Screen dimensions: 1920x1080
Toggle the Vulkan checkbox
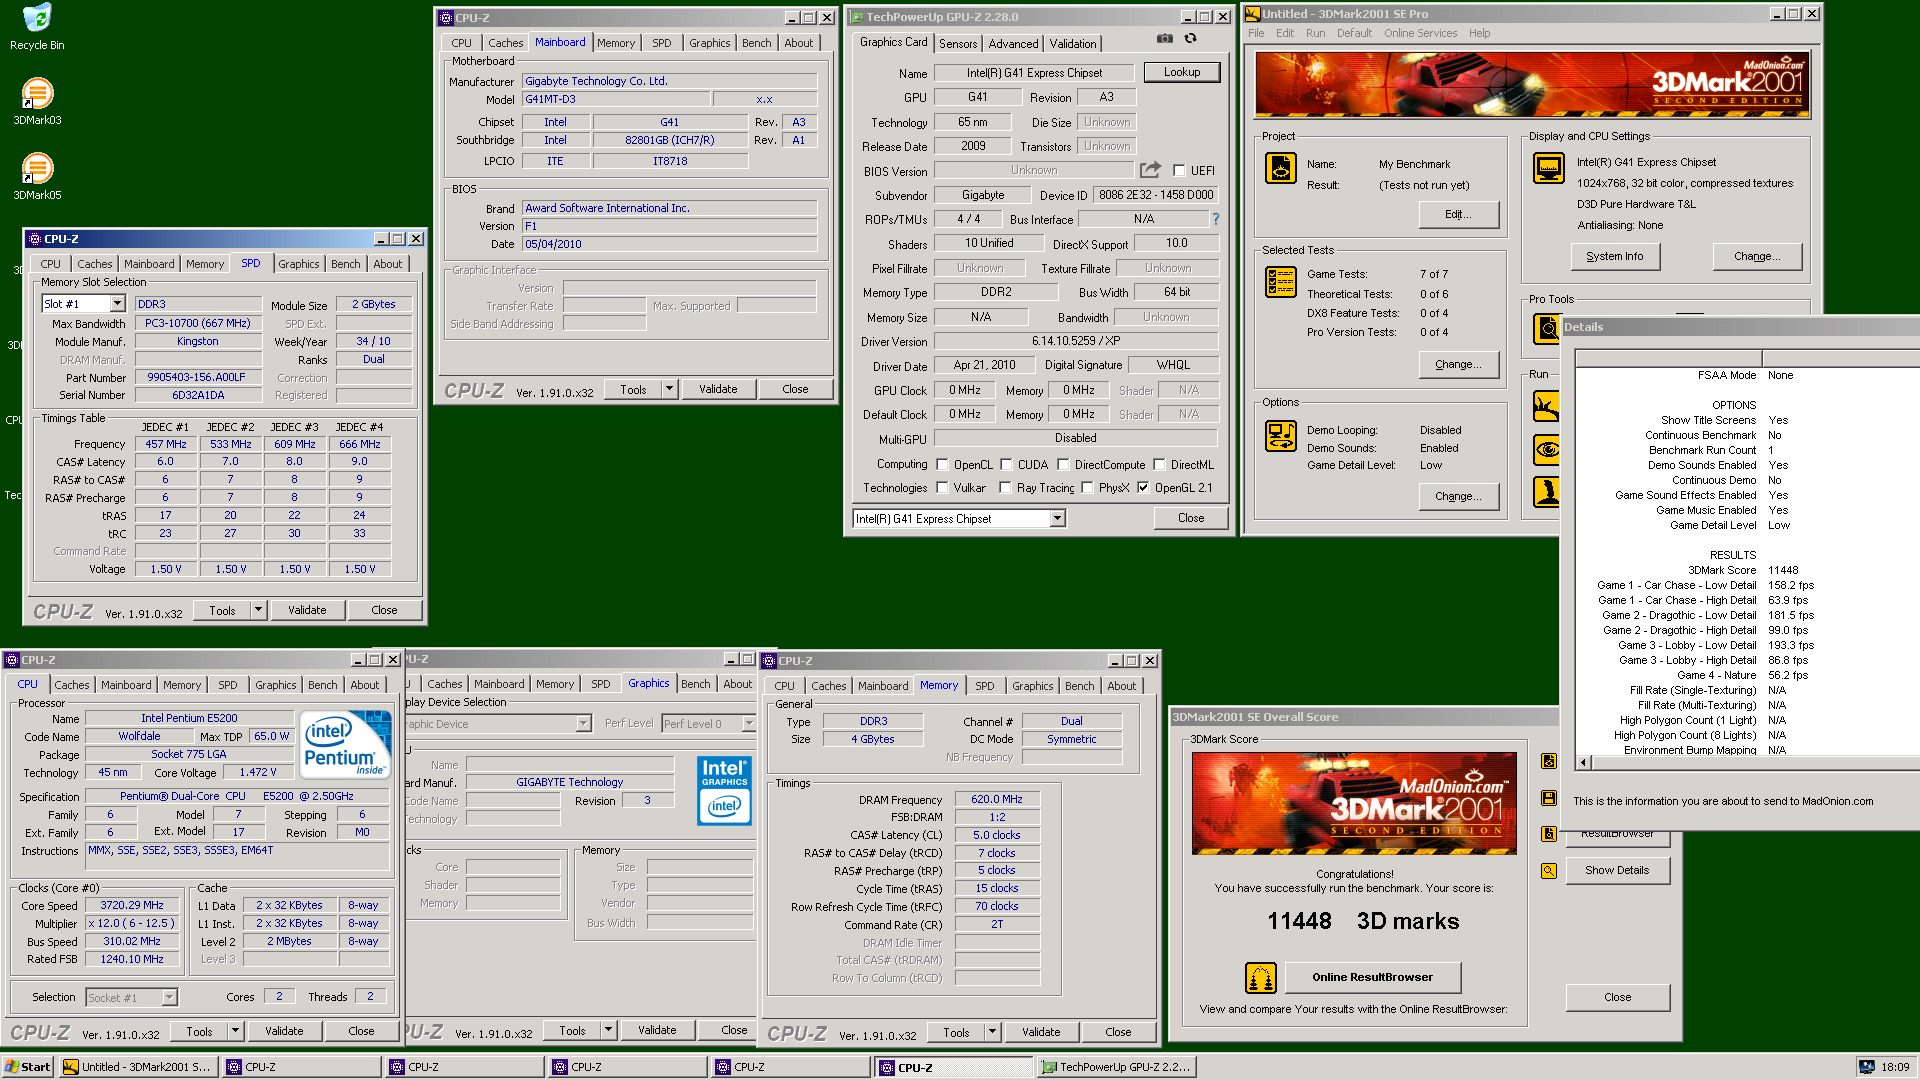coord(942,488)
